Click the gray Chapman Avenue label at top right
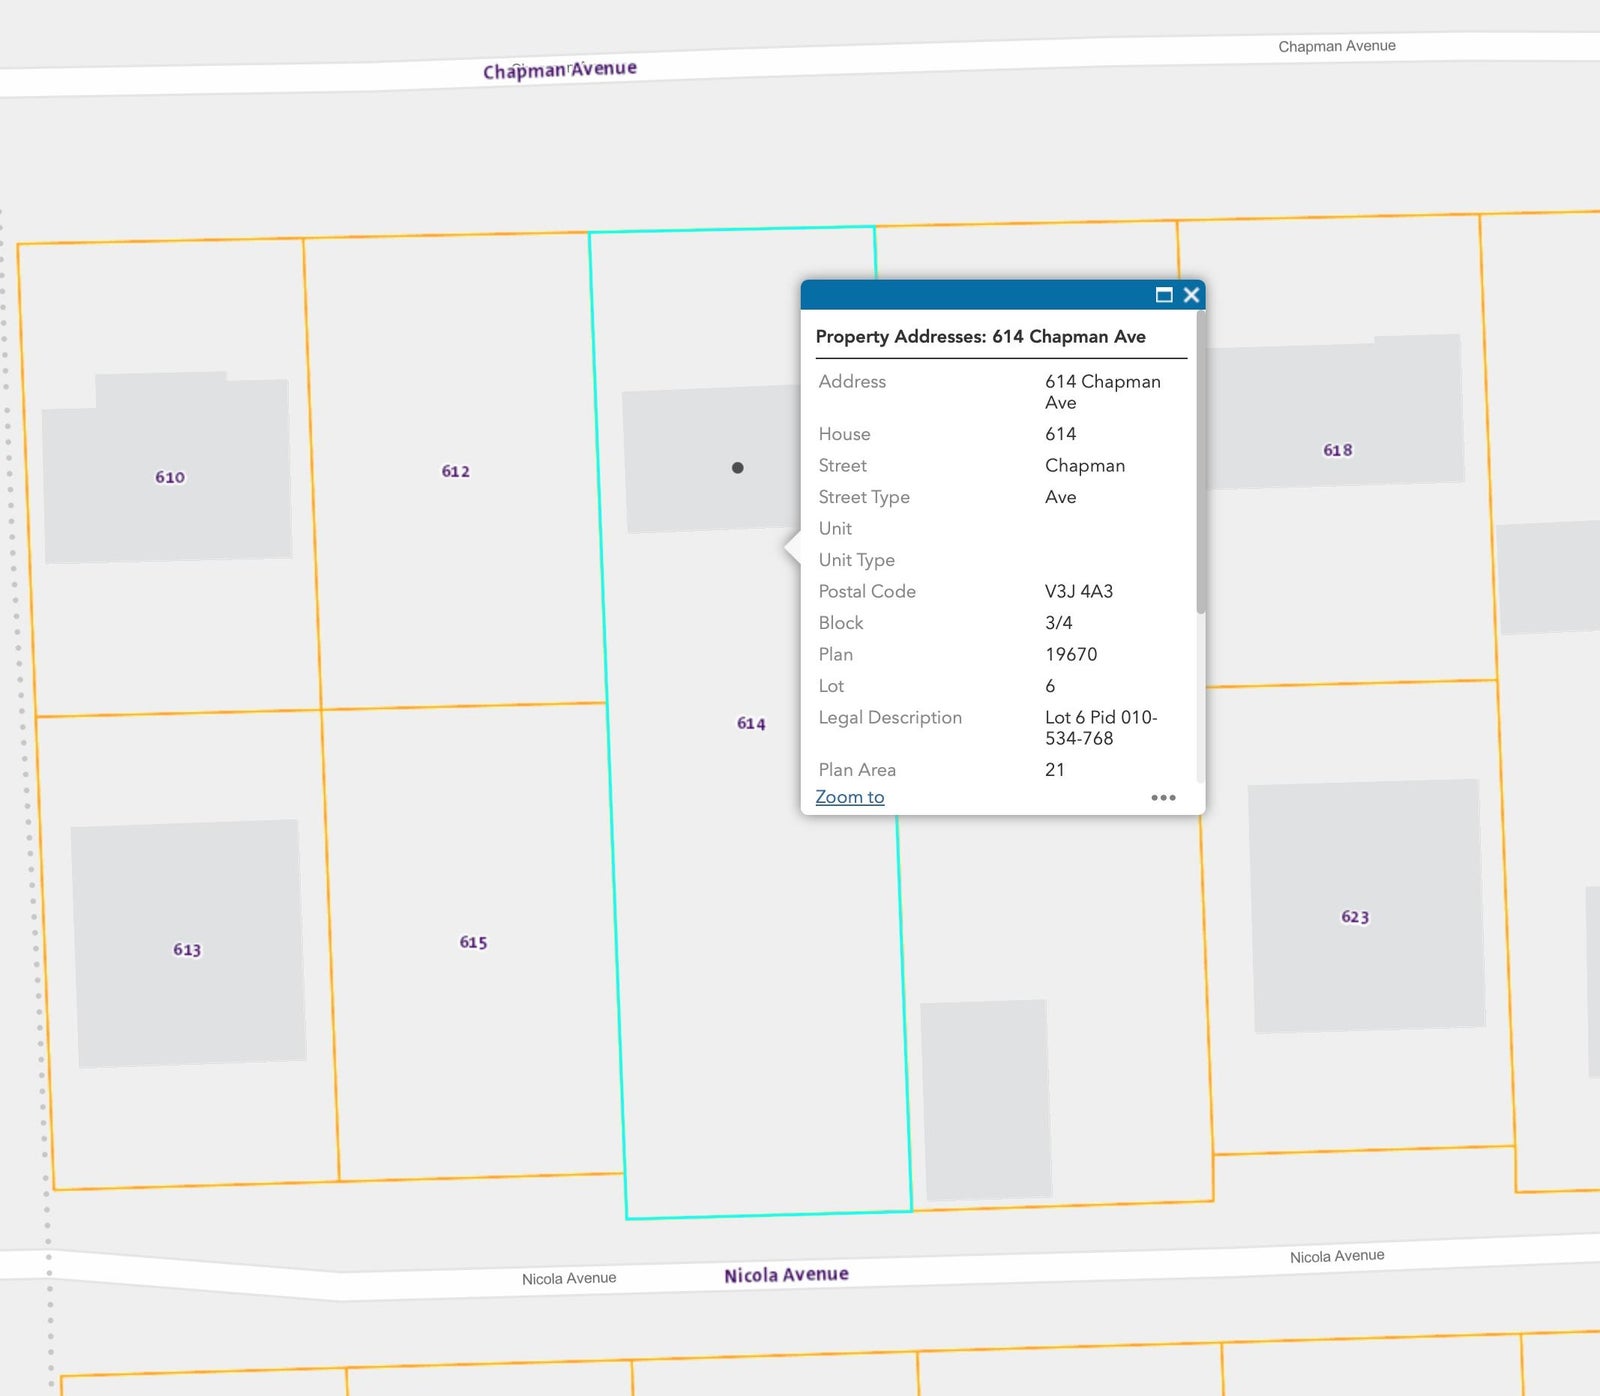The image size is (1600, 1396). [1336, 46]
